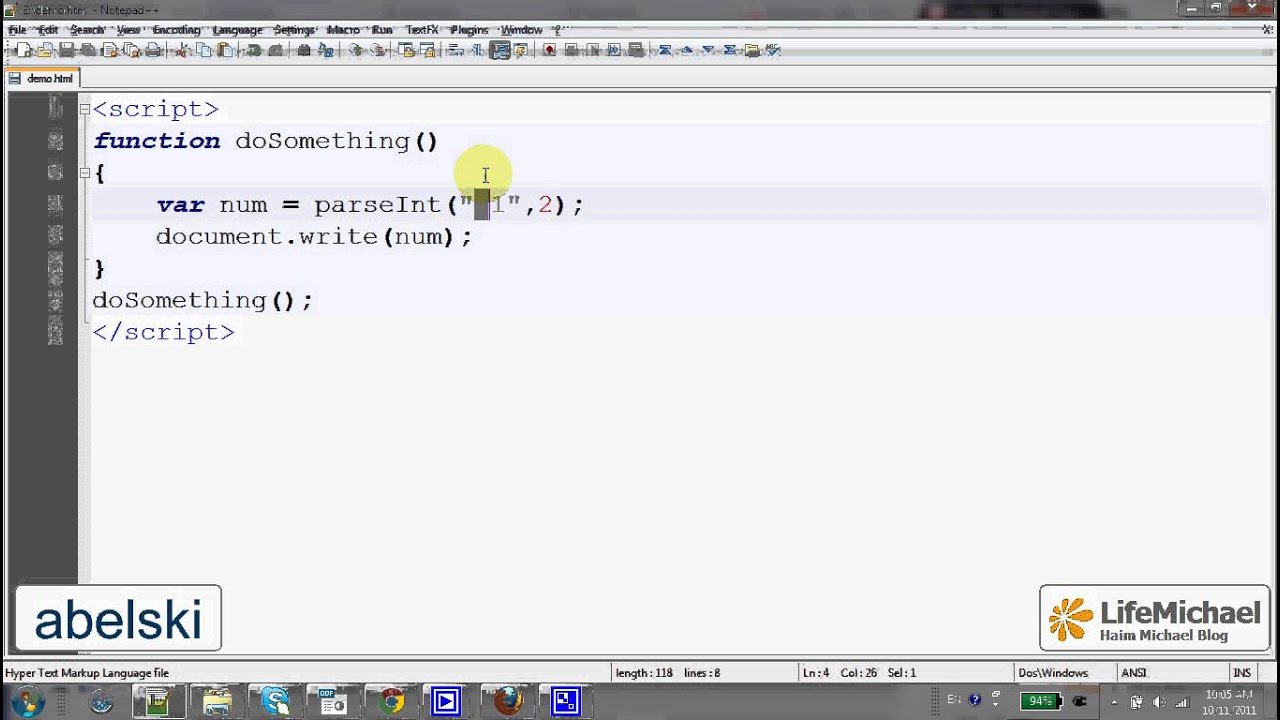The height and width of the screenshot is (720, 1280).
Task: Turn off the highlighted indent guide button
Action: [x=500, y=50]
